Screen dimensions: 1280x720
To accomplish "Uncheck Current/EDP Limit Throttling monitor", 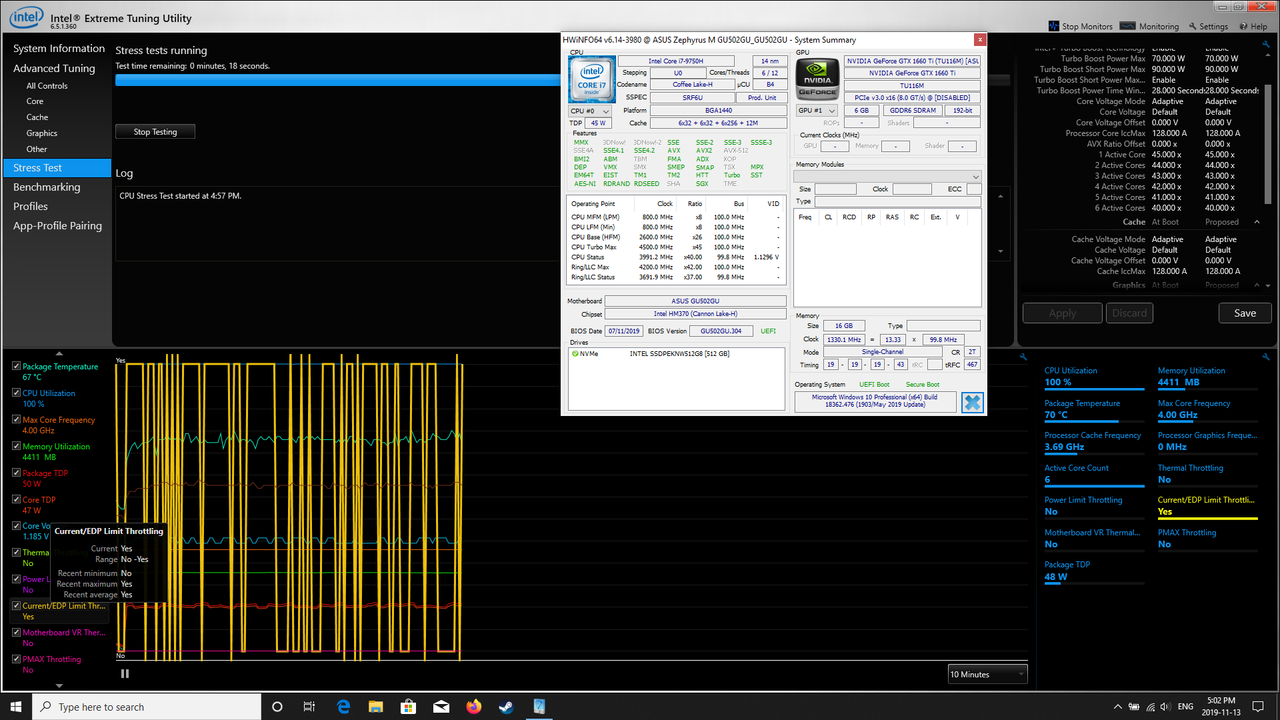I will pyautogui.click(x=16, y=605).
